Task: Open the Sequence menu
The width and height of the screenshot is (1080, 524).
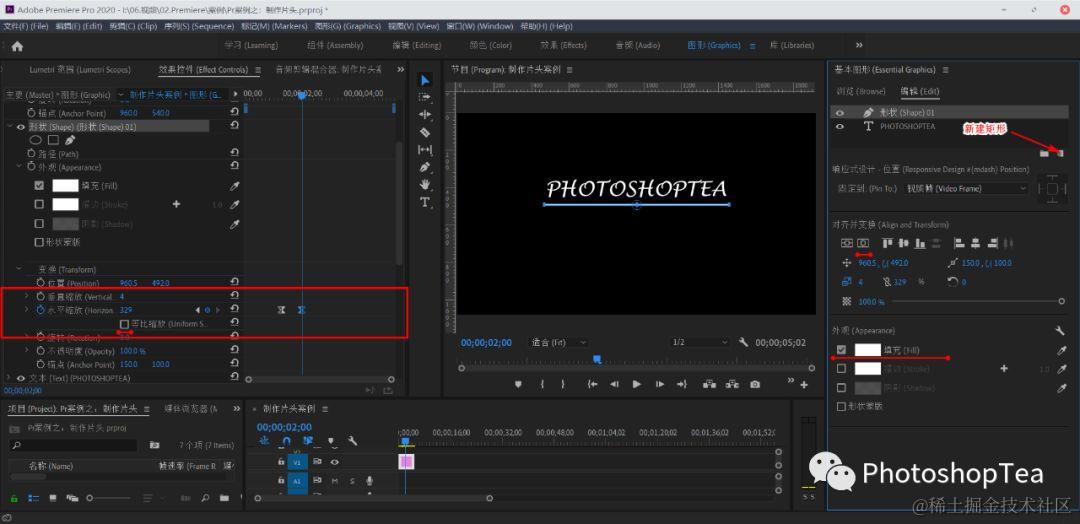Action: (199, 26)
